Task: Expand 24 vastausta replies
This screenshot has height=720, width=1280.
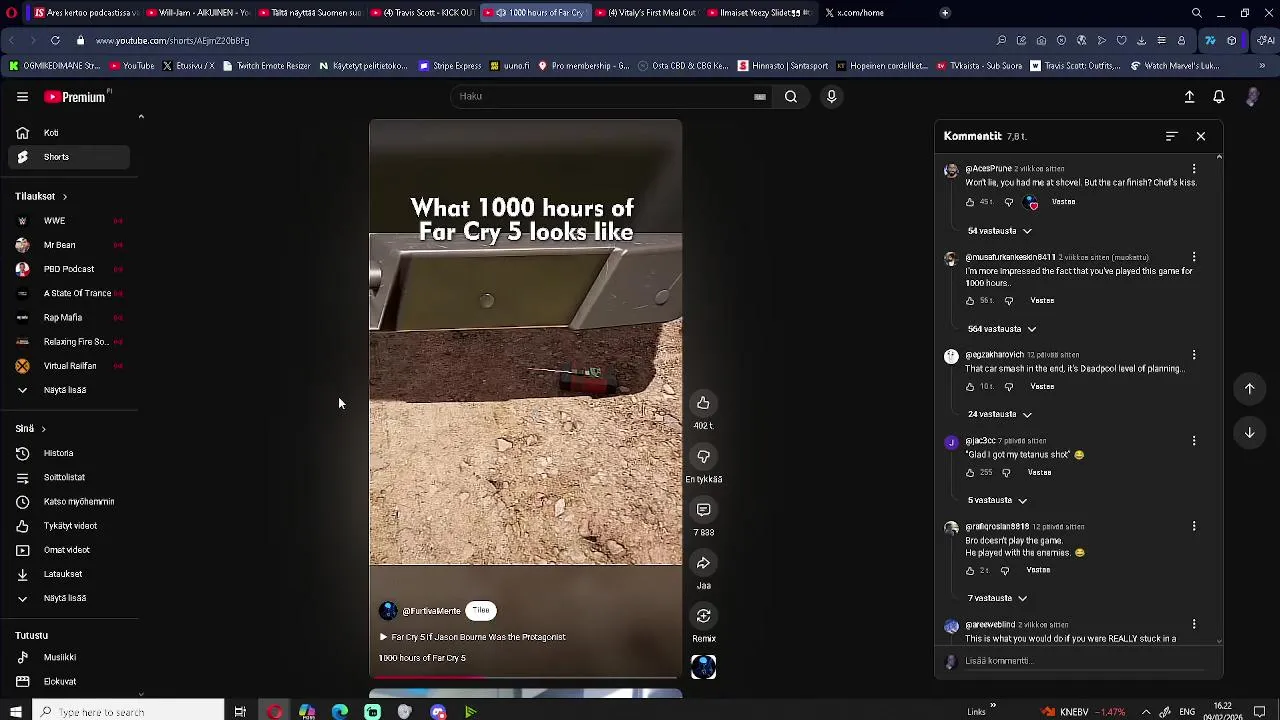Action: tap(999, 414)
